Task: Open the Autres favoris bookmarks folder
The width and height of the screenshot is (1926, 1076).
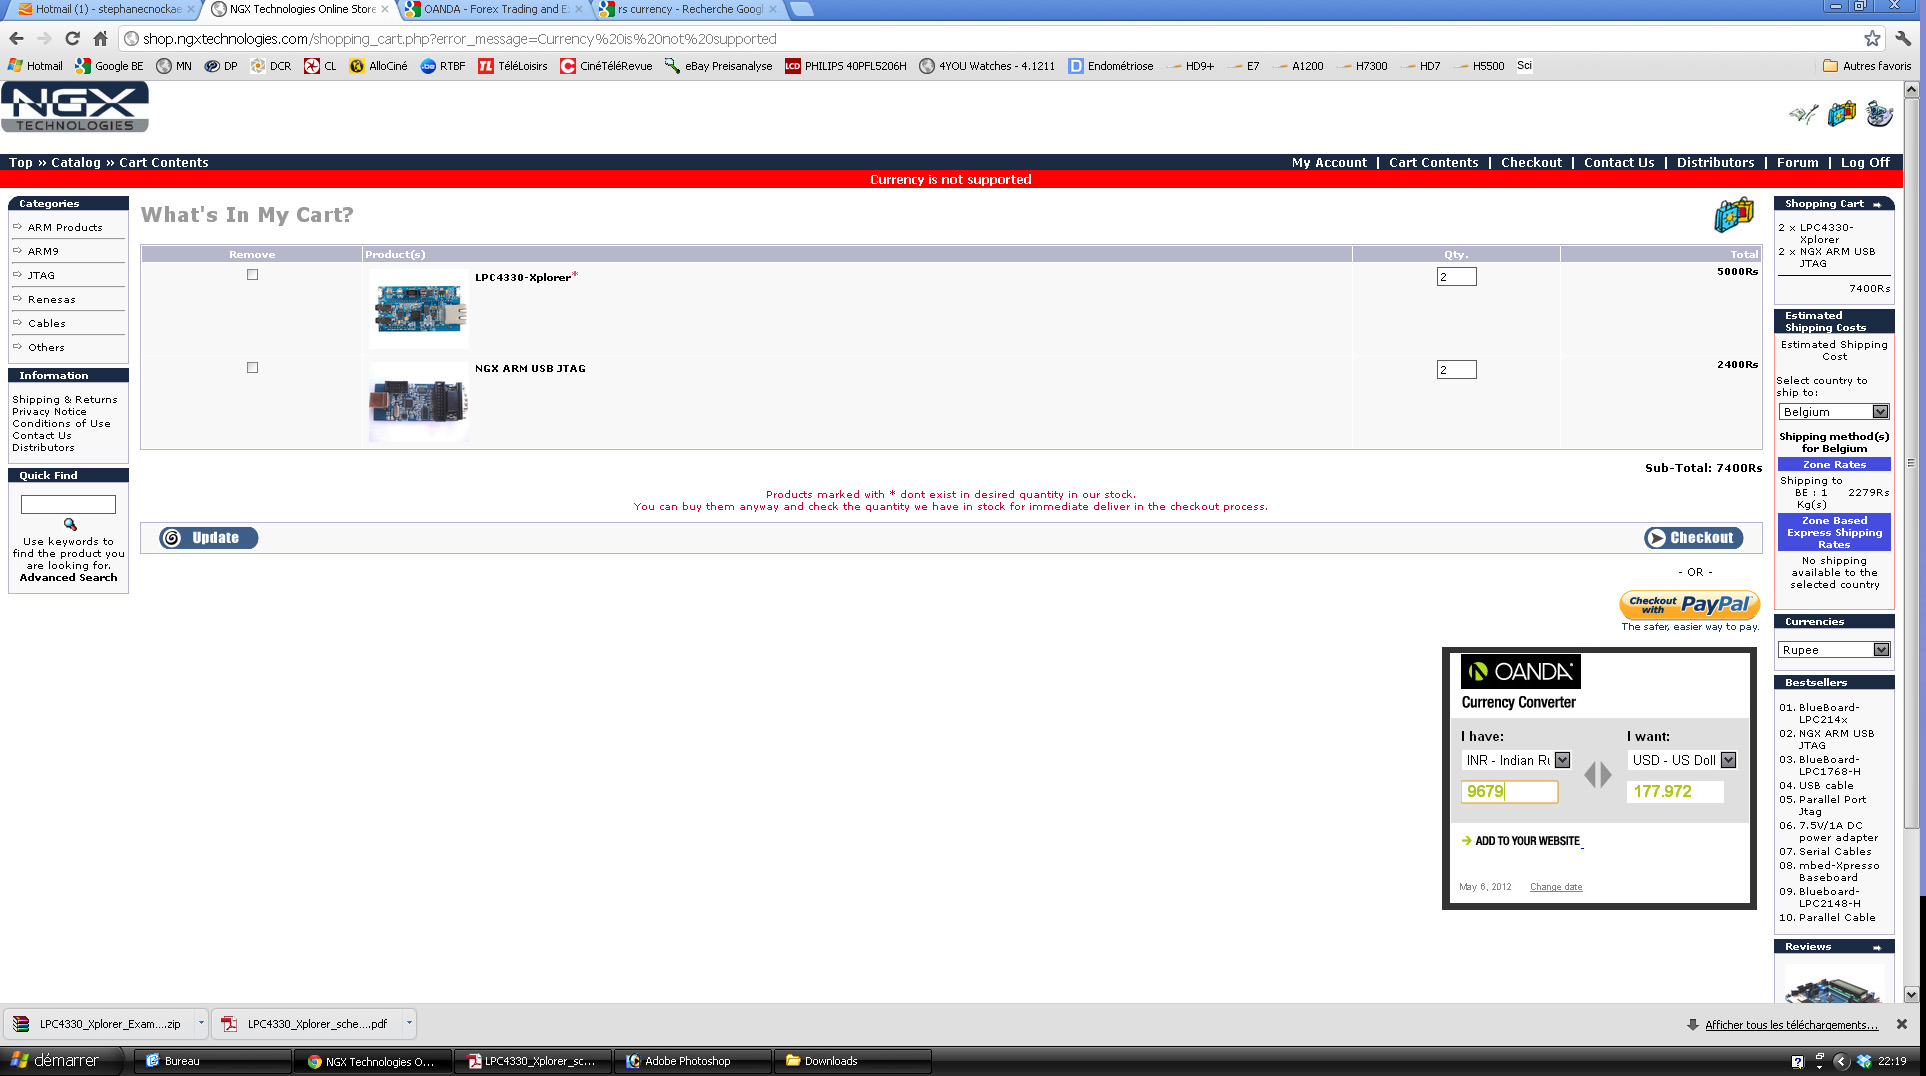Action: (x=1866, y=66)
